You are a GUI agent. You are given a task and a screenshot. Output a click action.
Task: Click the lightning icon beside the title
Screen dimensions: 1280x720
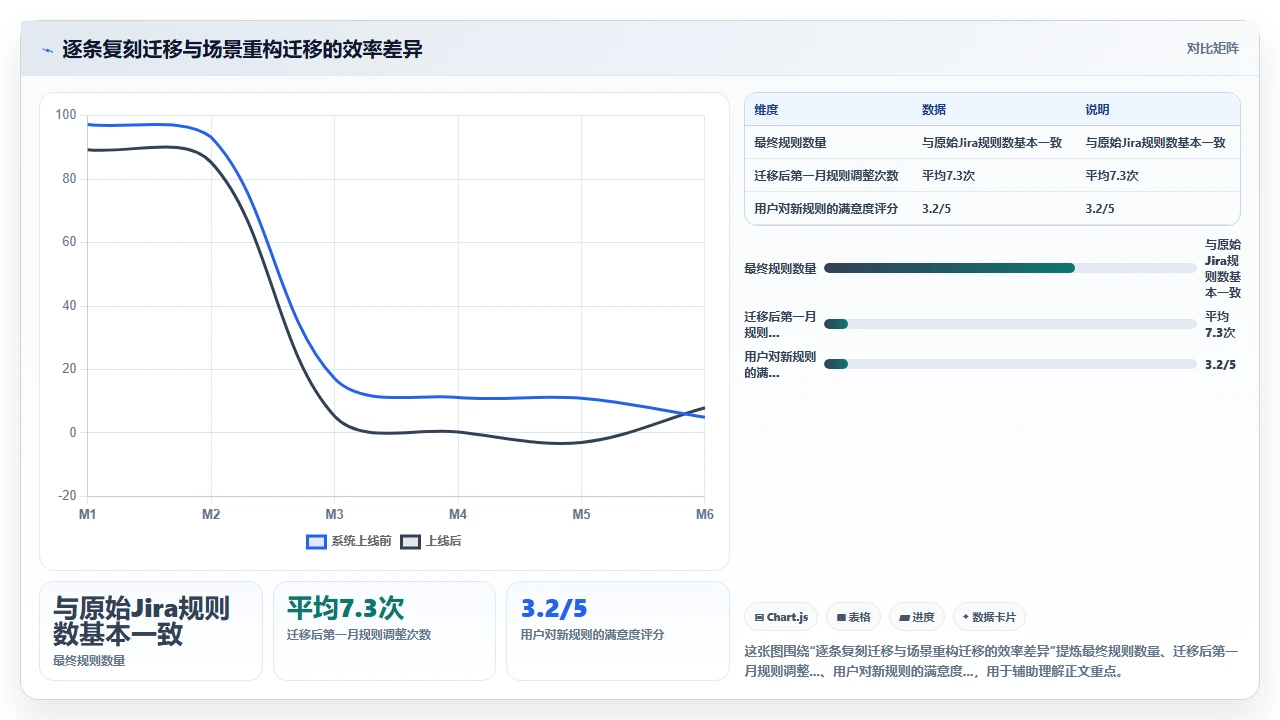[x=47, y=49]
